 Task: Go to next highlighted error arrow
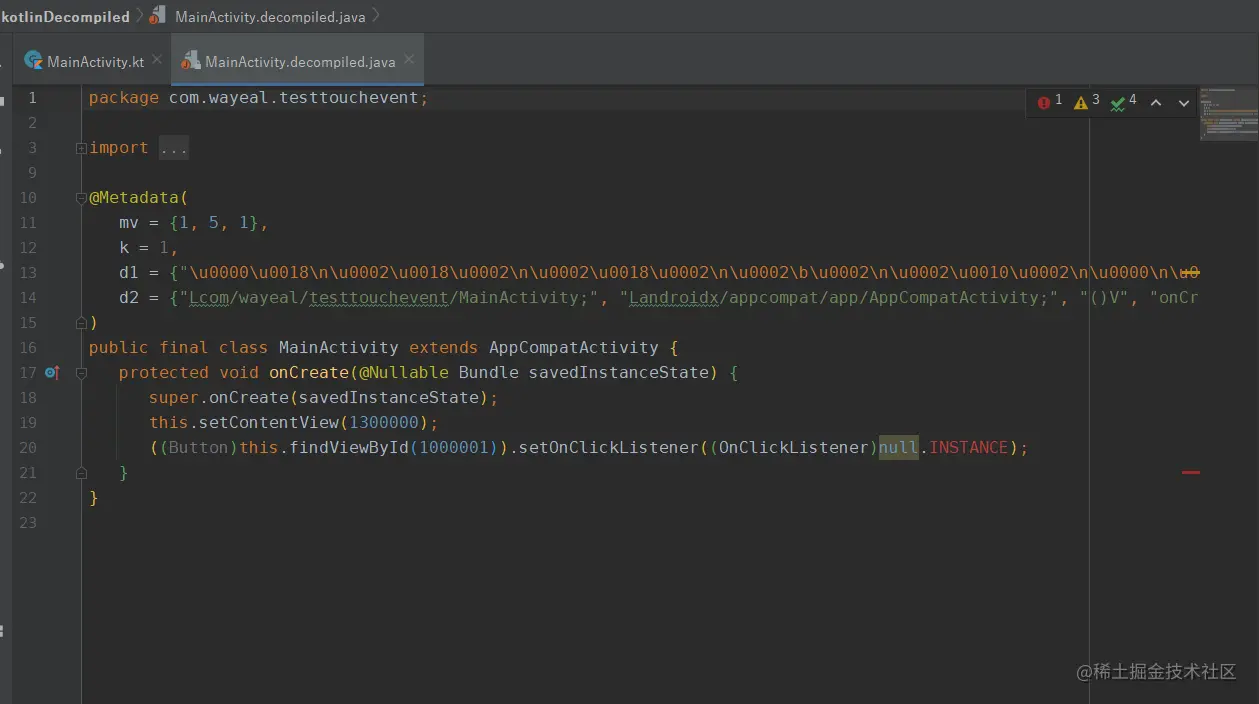(1184, 102)
